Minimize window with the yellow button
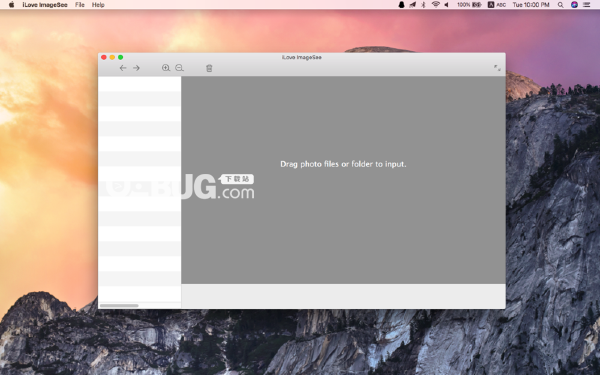This screenshot has height=375, width=600. point(112,57)
